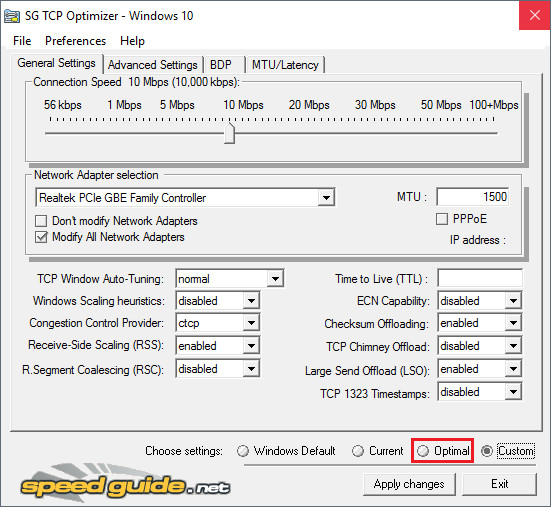Enable the PPPoE checkbox
Image resolution: width=551 pixels, height=507 pixels.
click(442, 219)
